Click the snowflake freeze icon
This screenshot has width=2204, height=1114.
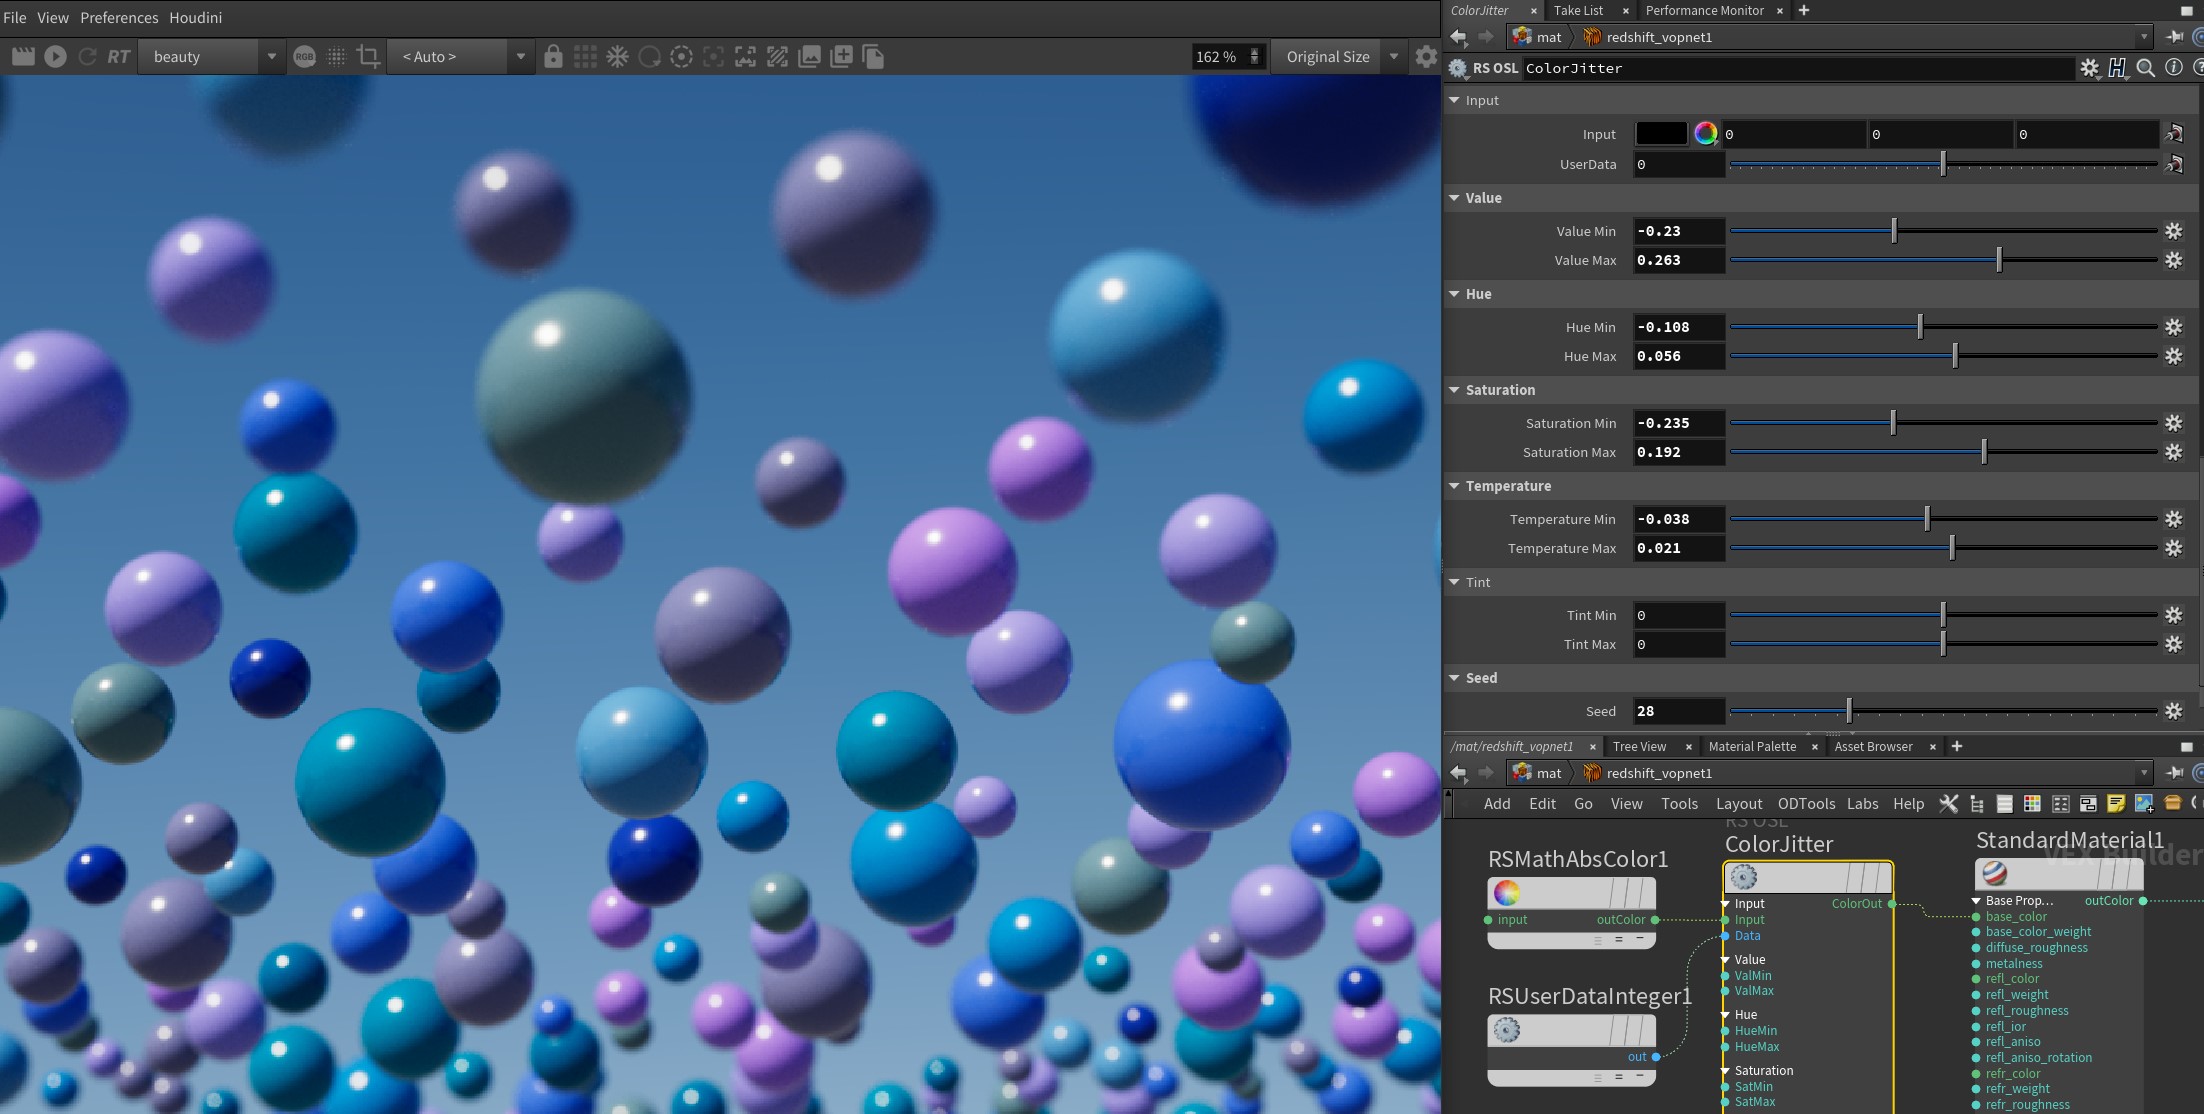[x=617, y=57]
